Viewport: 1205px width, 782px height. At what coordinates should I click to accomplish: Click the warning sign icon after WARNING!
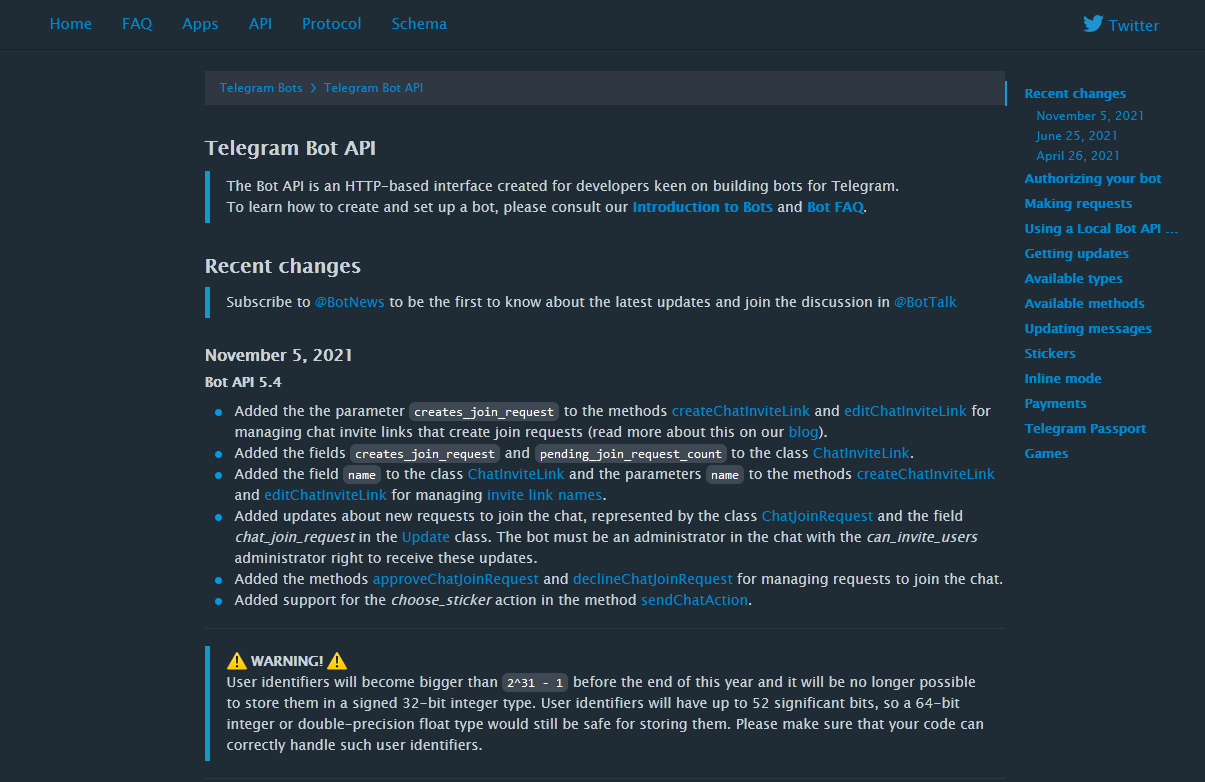pyautogui.click(x=337, y=660)
